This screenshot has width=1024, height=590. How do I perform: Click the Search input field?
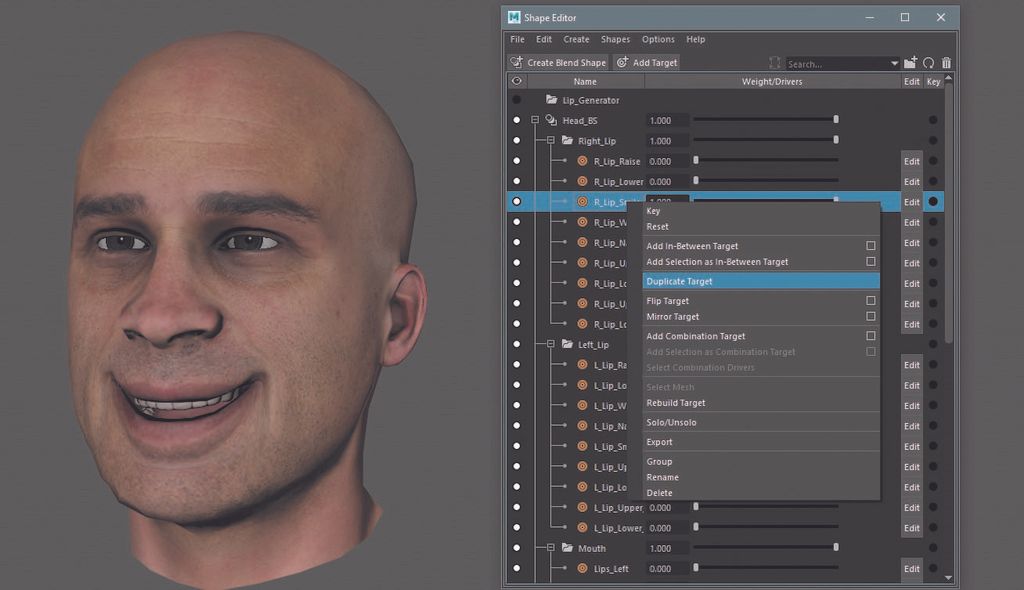coord(833,62)
